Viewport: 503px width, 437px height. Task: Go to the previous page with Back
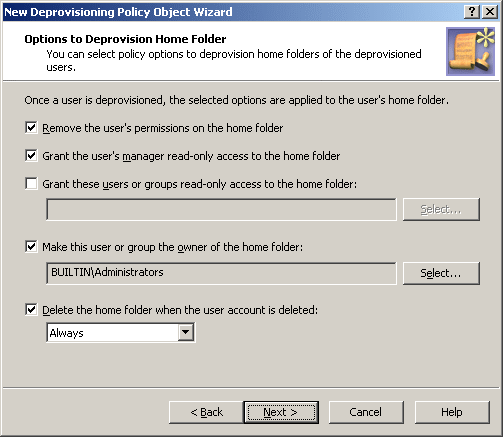tap(206, 412)
